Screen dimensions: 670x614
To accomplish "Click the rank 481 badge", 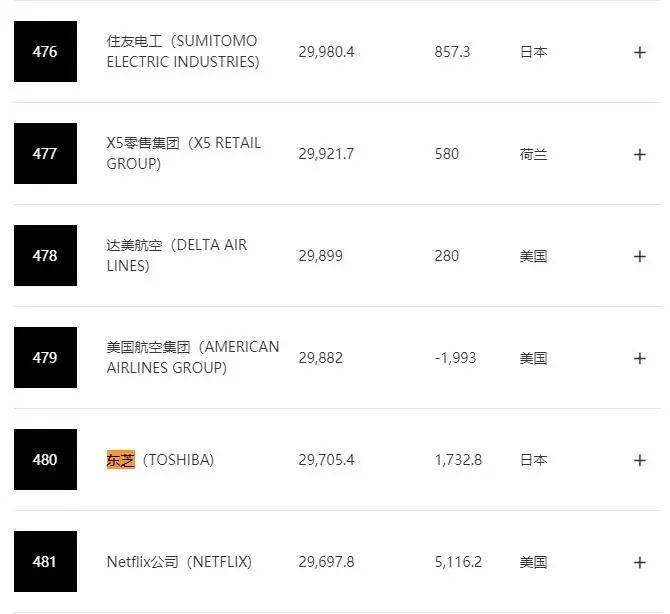I will pyautogui.click(x=45, y=562).
